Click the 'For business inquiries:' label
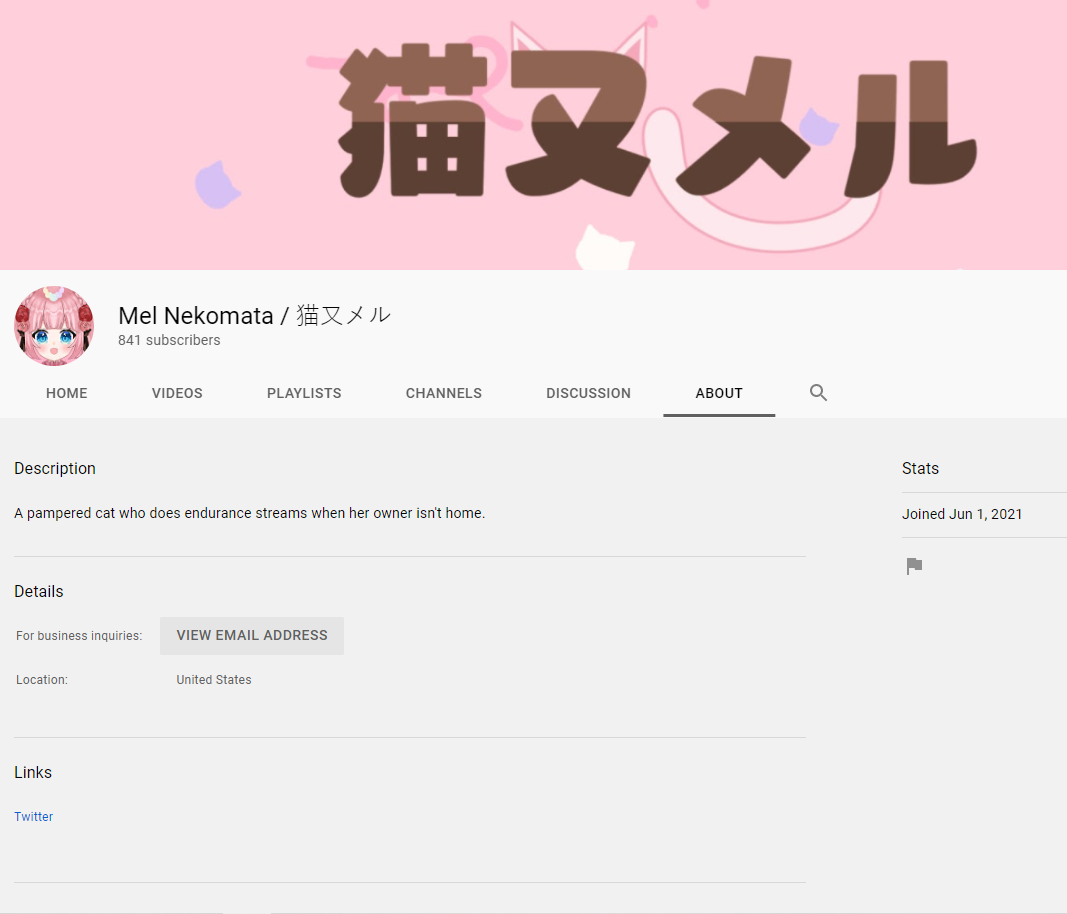This screenshot has width=1067, height=914. click(79, 636)
